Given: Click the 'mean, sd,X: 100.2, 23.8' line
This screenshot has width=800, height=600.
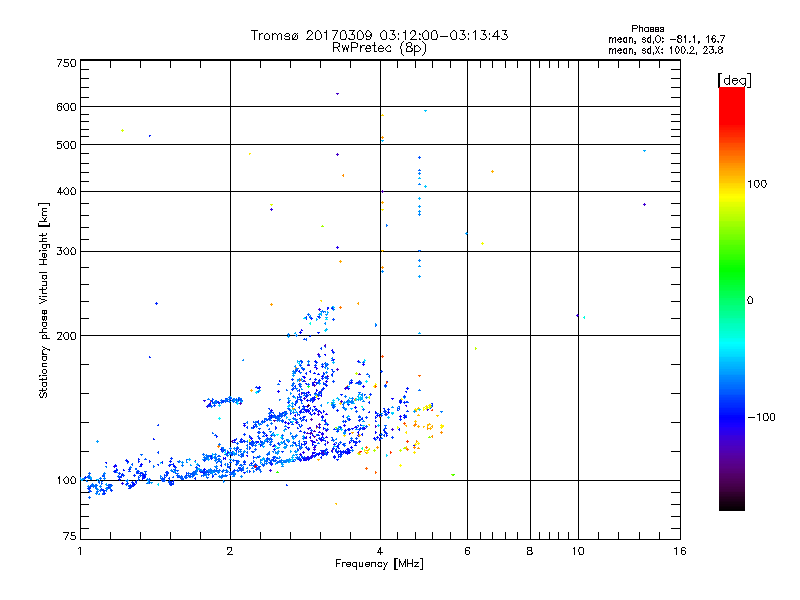Looking at the screenshot, I should (x=665, y=50).
